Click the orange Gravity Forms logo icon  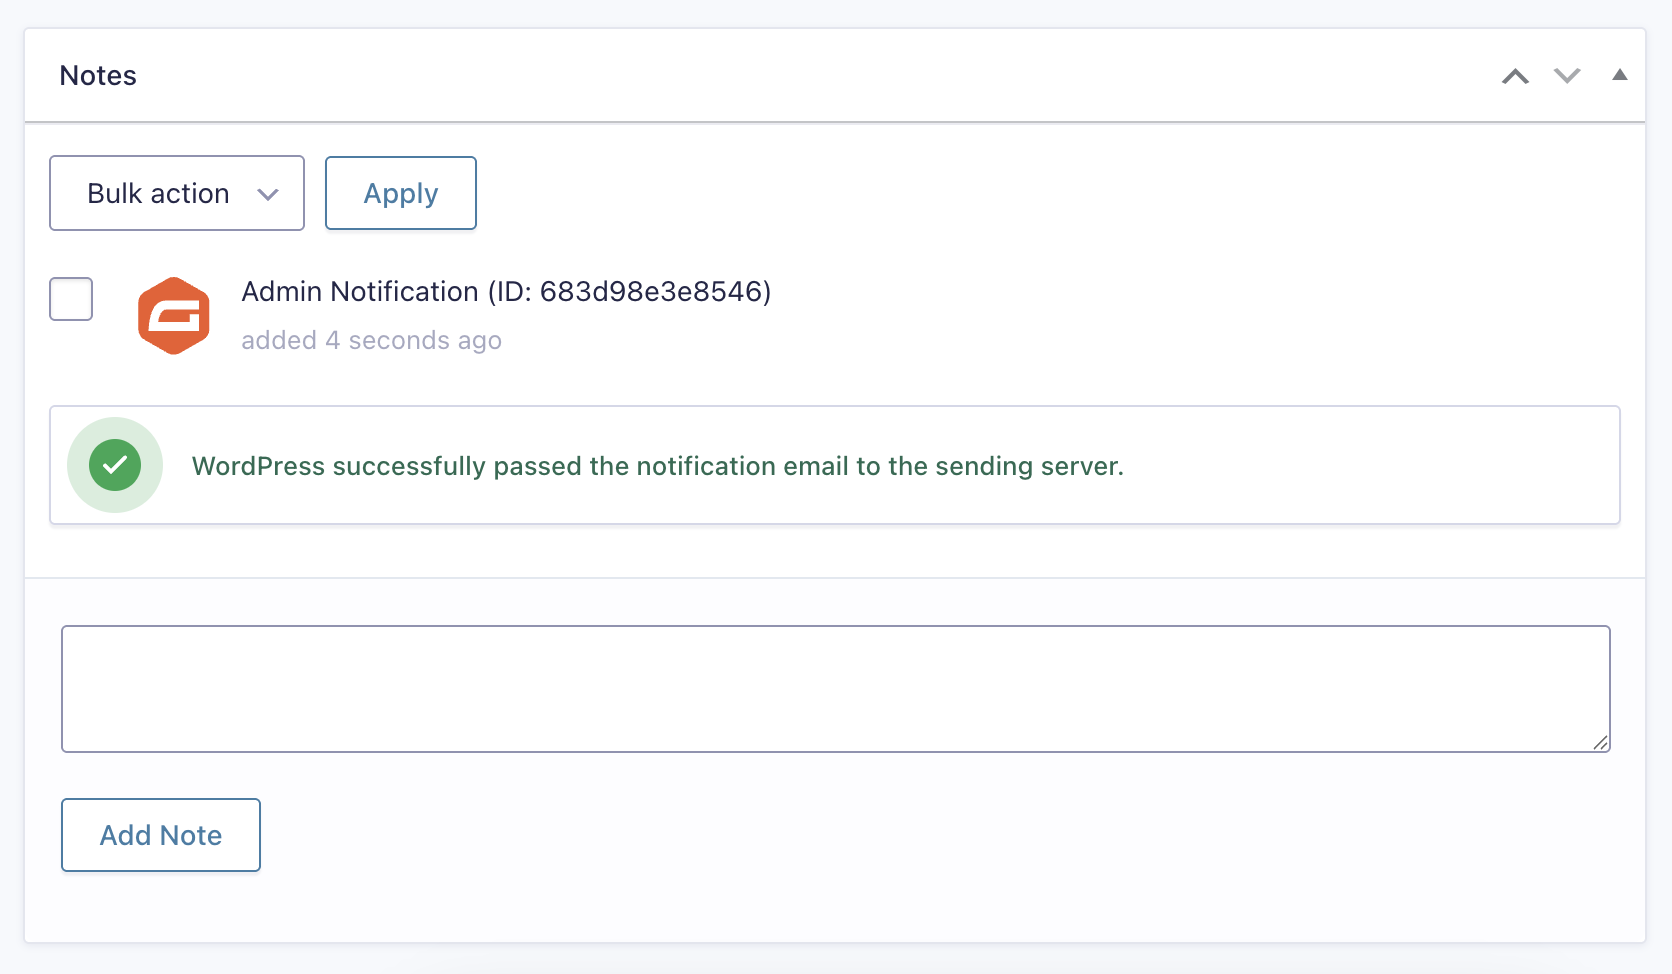point(174,316)
